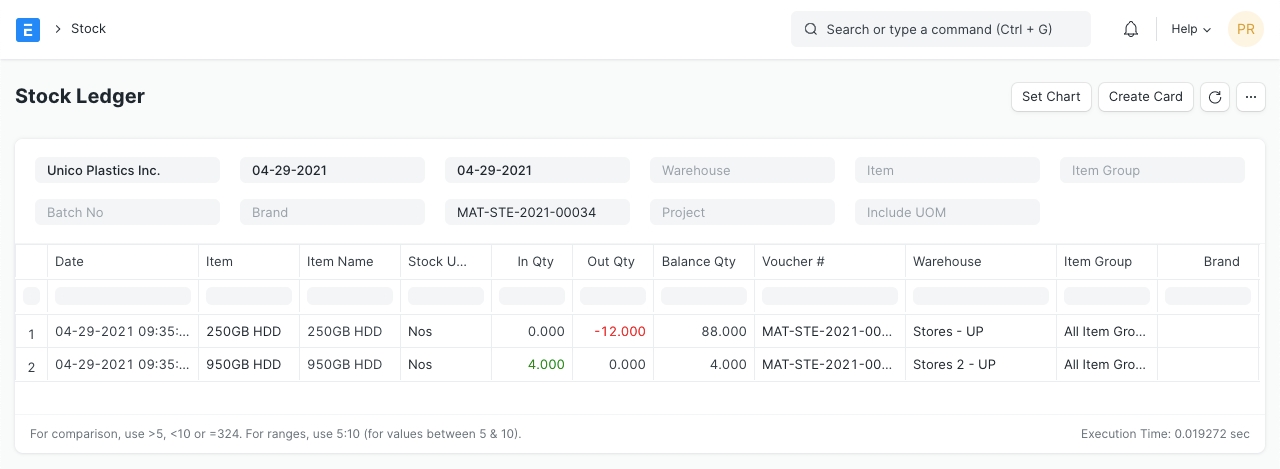Click the search magnifier icon
1280x469 pixels.
[x=811, y=30]
